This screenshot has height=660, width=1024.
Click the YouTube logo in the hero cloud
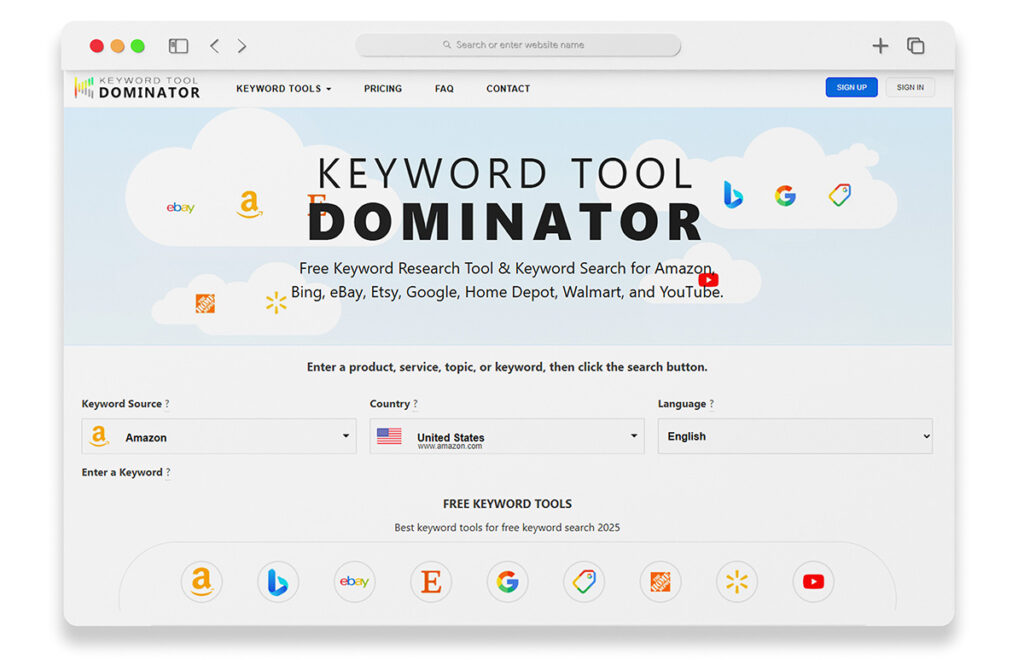[708, 280]
